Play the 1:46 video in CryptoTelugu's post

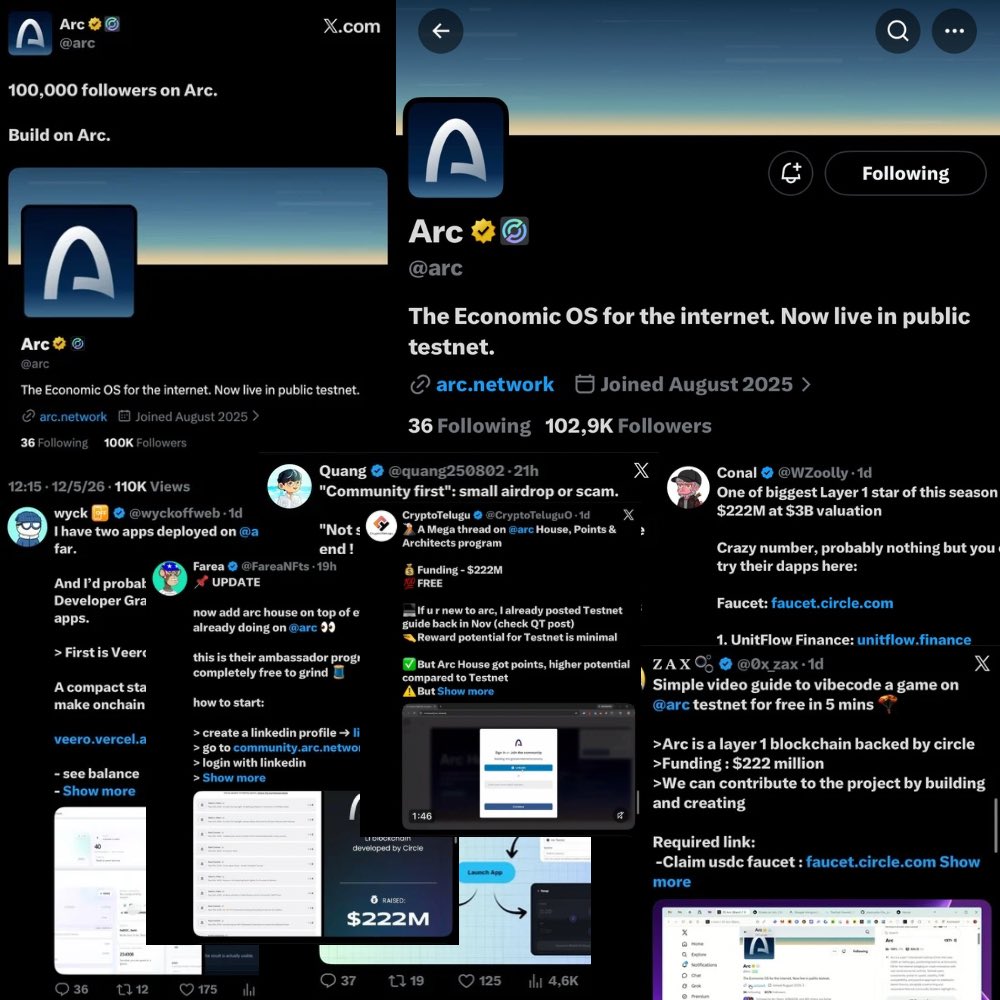518,767
